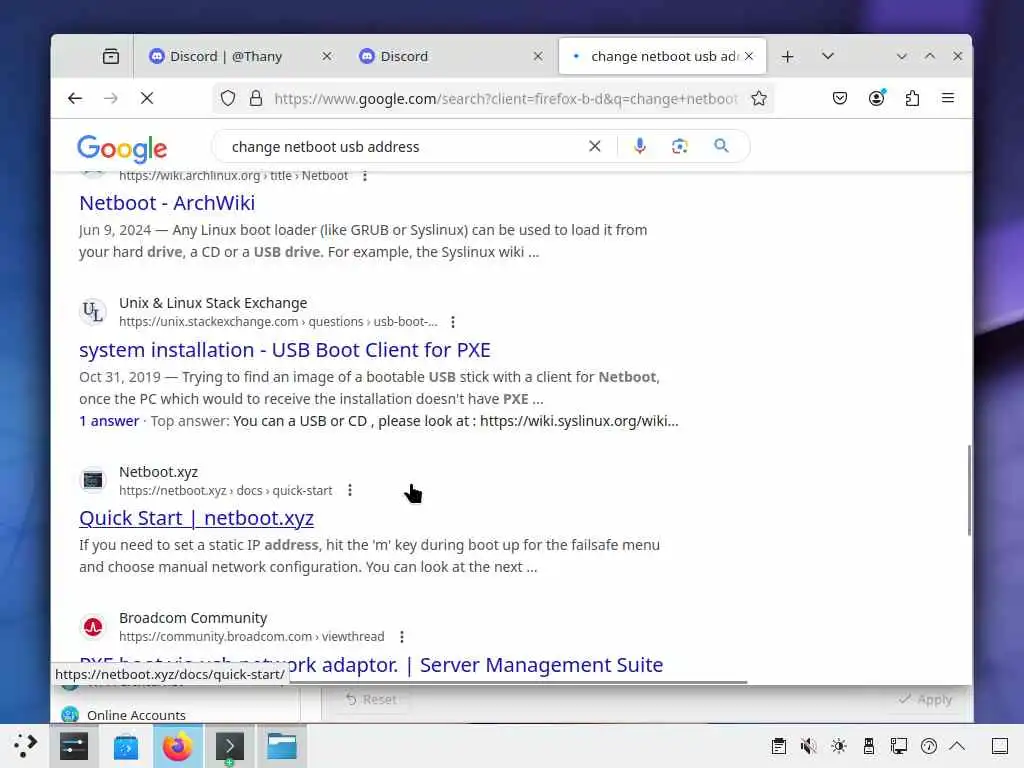1024x768 pixels.
Task: Bookmark this page with the star
Action: click(758, 99)
